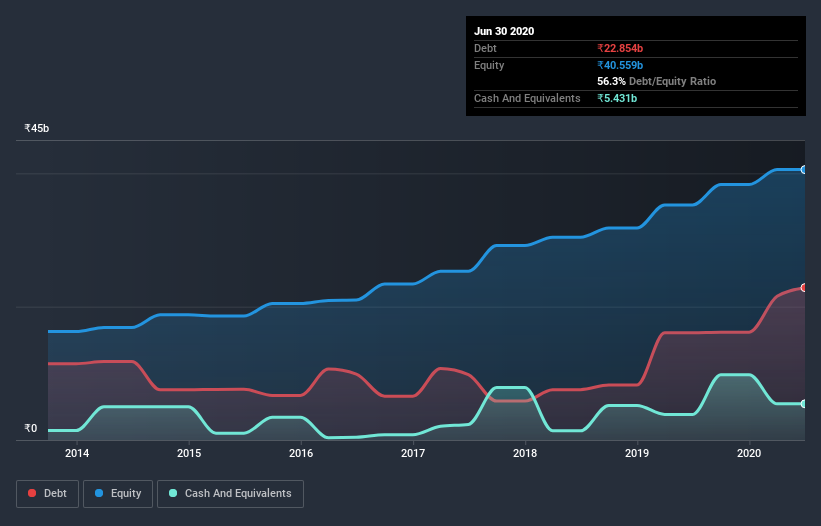Select the 2019 x-axis label
Screen dimensions: 821x526
pyautogui.click(x=637, y=453)
